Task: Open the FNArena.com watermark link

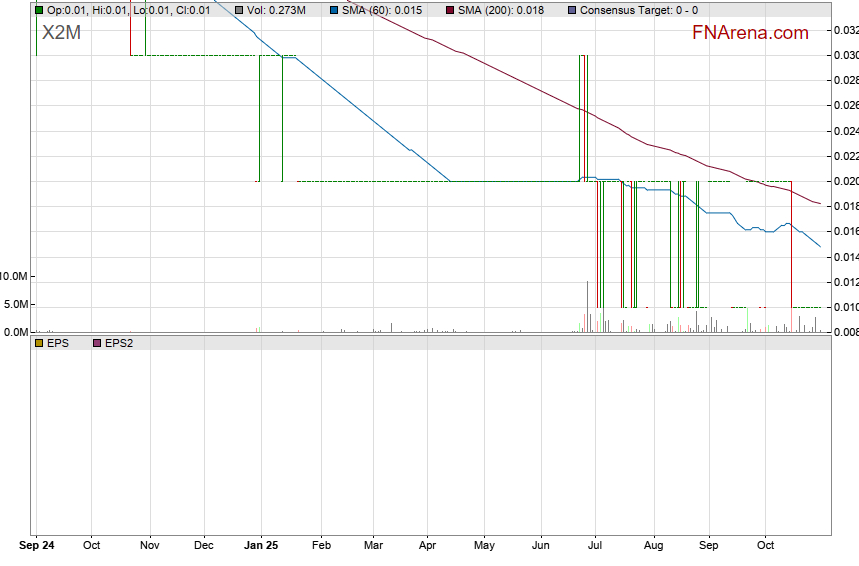Action: (x=750, y=33)
